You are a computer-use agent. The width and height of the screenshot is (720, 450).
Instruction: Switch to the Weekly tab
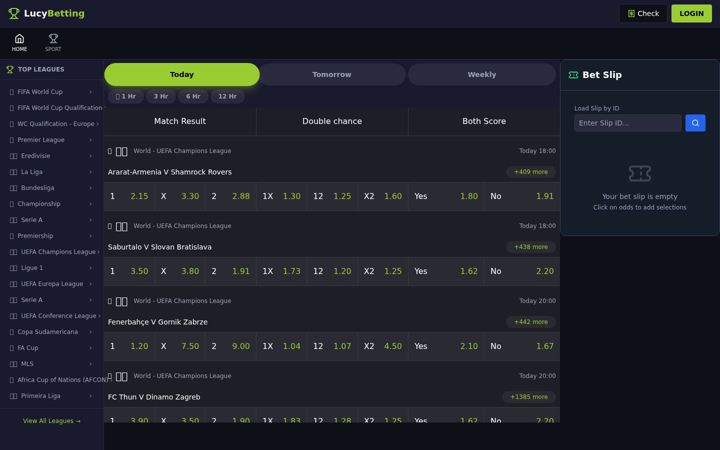pos(482,74)
